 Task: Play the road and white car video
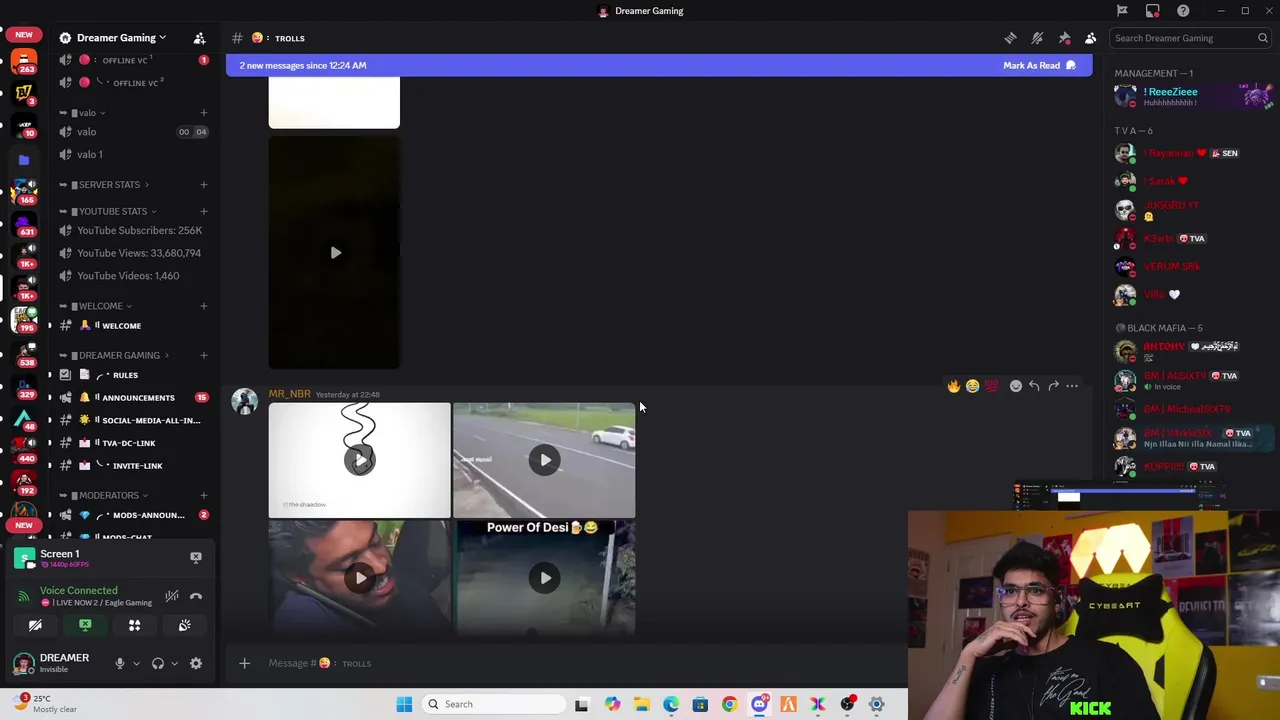[x=544, y=460]
